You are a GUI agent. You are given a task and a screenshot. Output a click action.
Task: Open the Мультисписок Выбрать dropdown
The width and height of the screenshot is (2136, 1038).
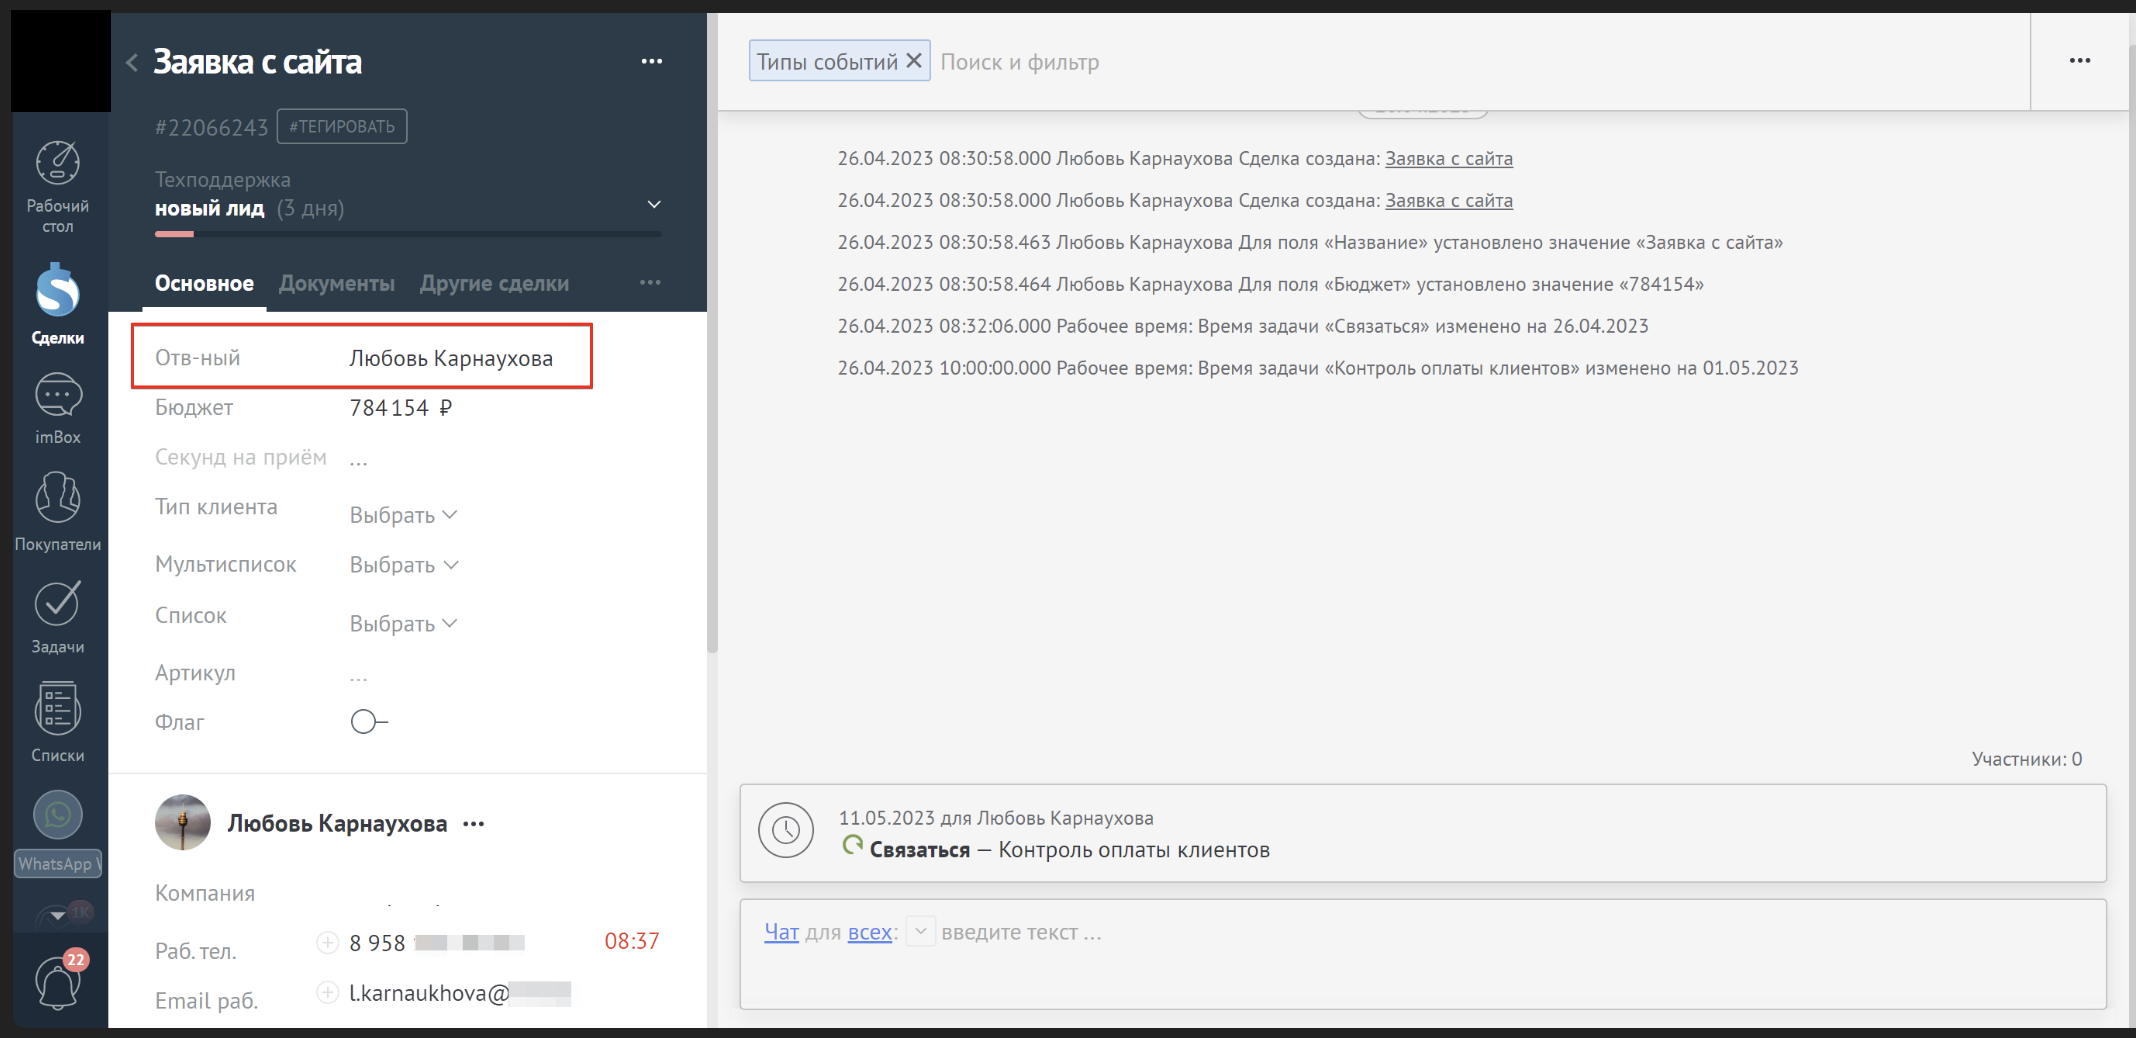[403, 565]
